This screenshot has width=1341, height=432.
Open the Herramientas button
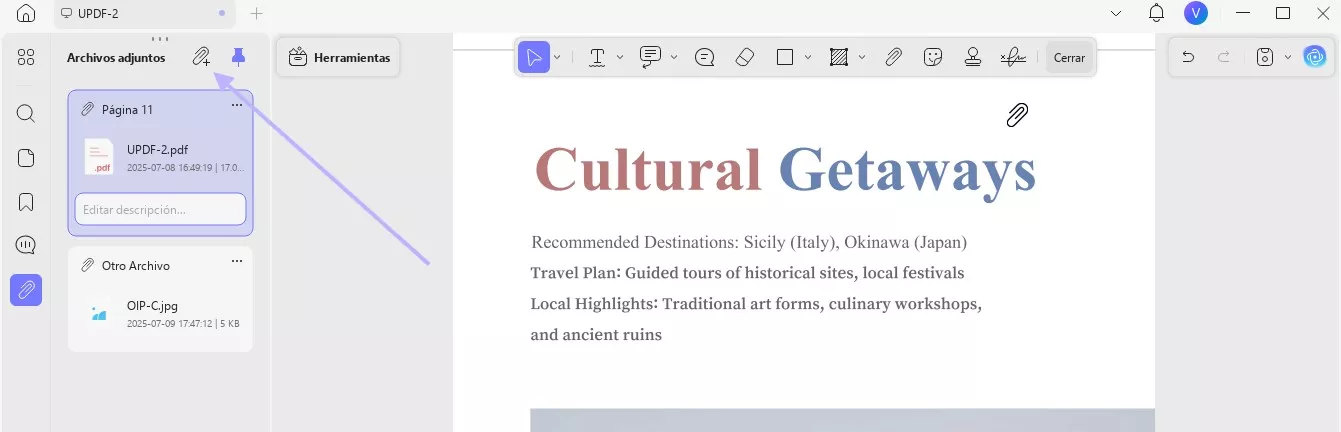point(339,58)
